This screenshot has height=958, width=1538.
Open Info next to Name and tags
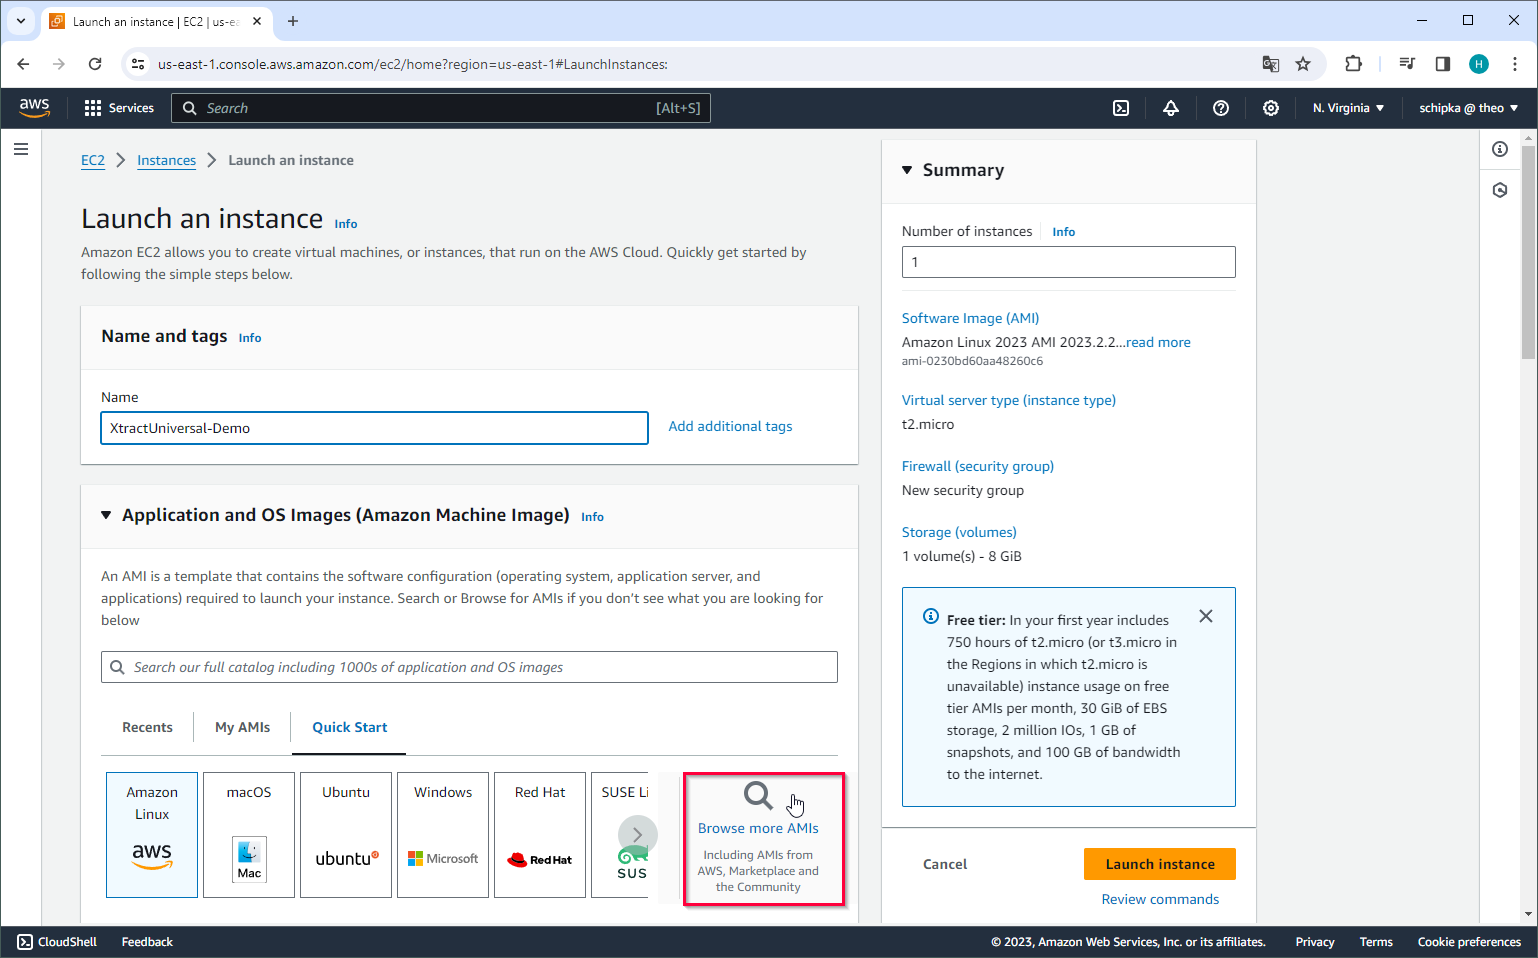[250, 338]
